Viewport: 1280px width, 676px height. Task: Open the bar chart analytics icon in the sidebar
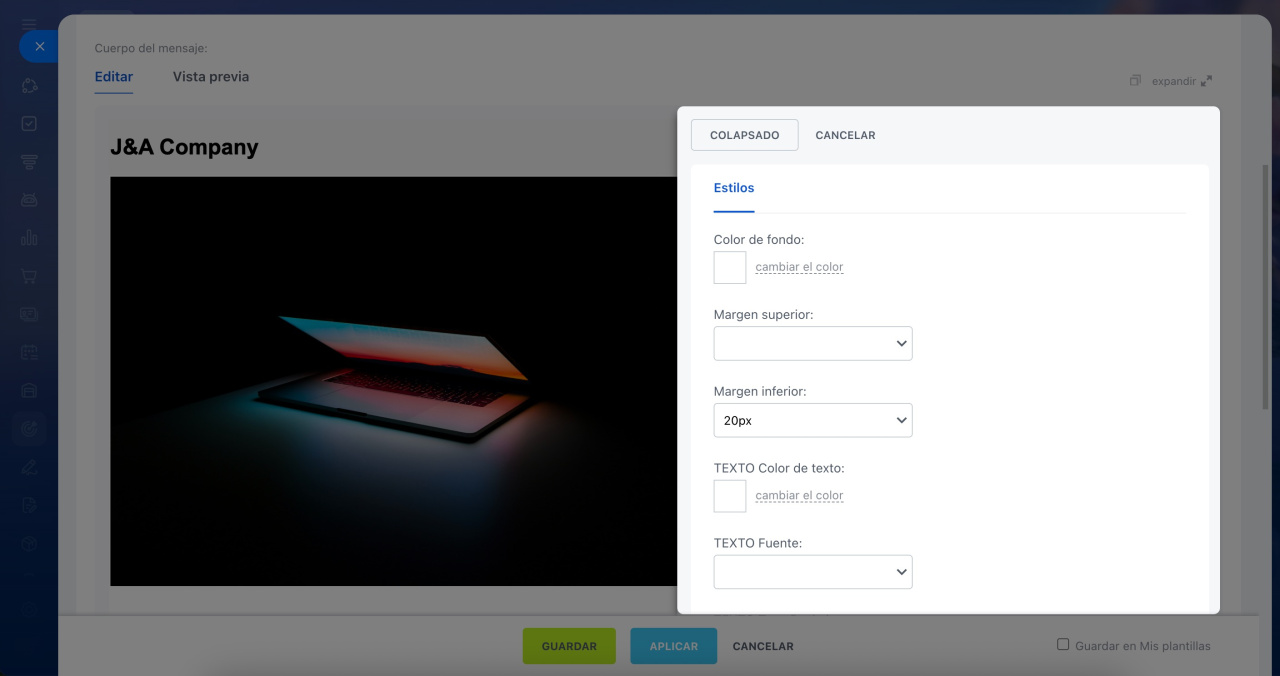point(29,238)
